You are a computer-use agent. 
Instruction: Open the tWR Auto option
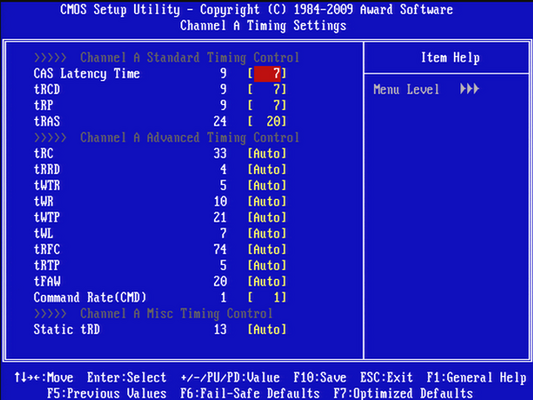coord(267,202)
